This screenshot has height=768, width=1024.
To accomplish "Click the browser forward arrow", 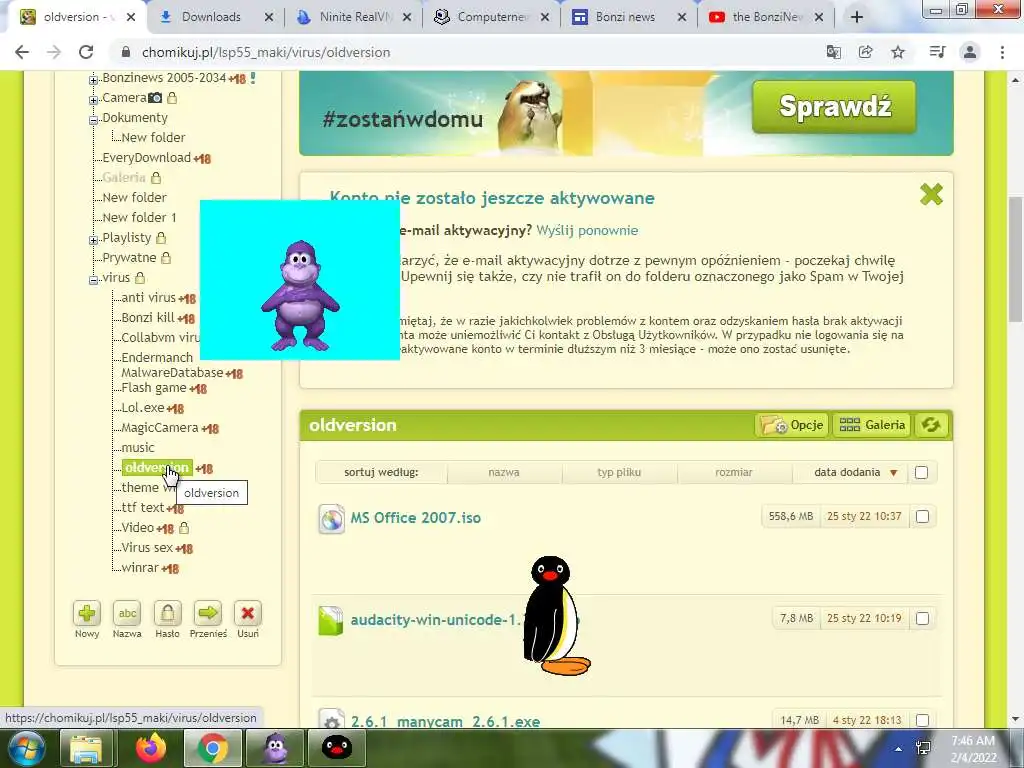I will coord(54,52).
